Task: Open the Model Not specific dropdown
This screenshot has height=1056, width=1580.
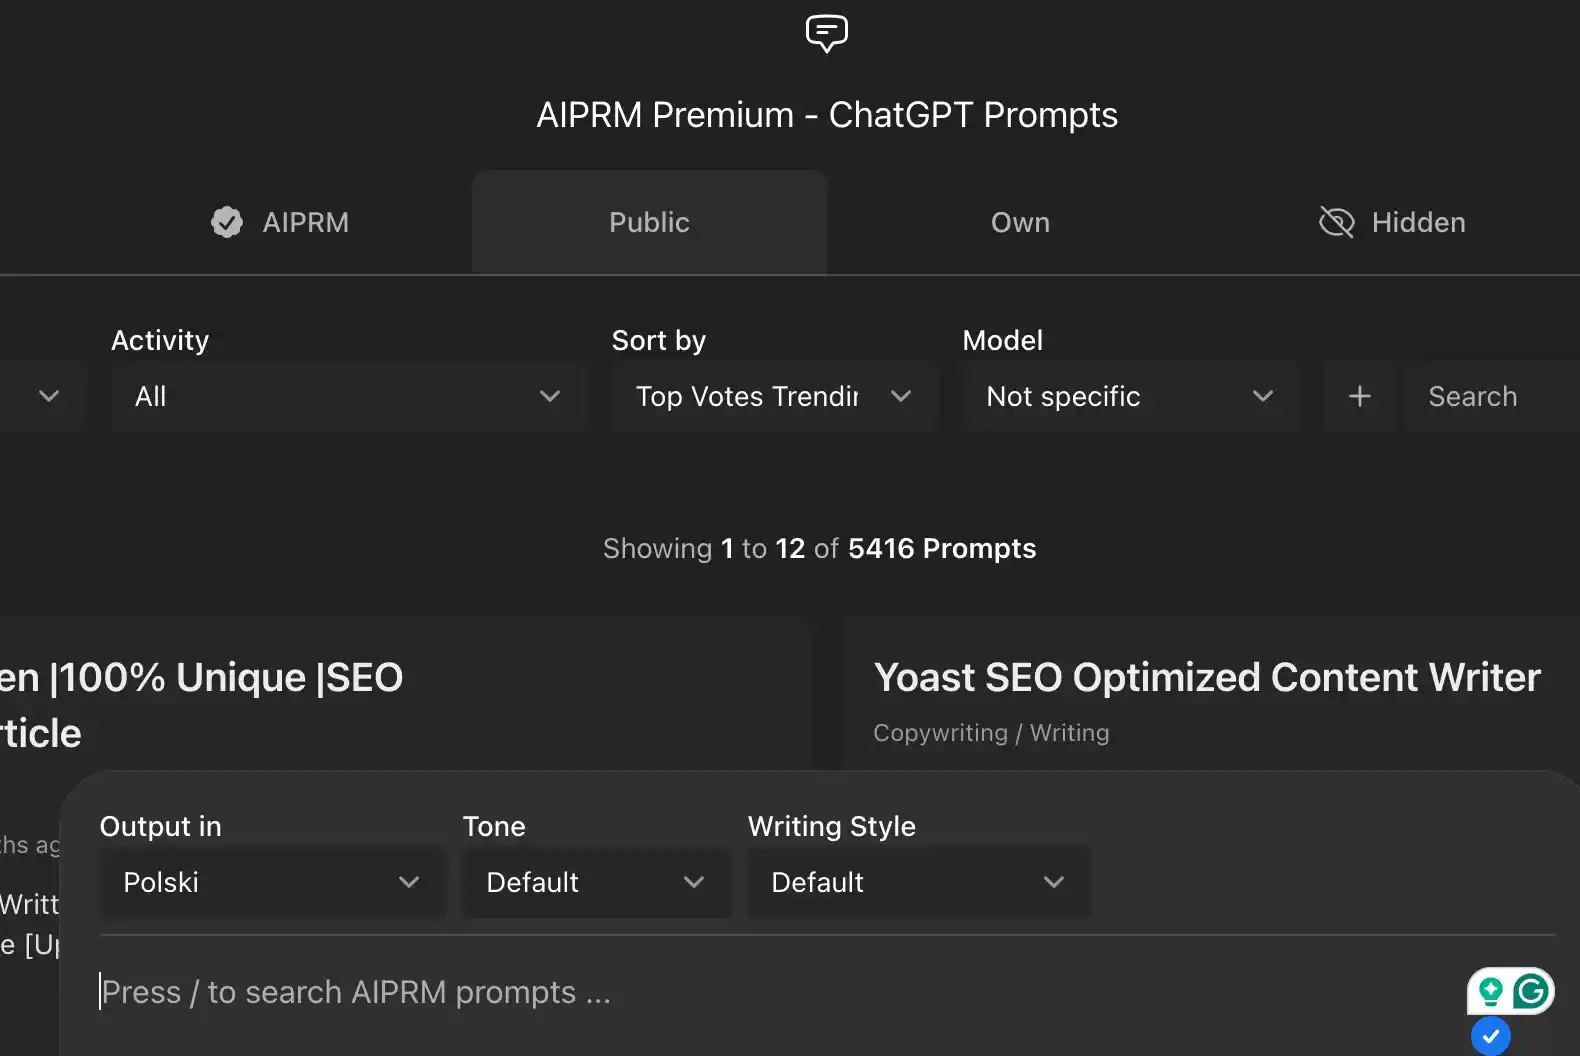Action: (x=1129, y=397)
